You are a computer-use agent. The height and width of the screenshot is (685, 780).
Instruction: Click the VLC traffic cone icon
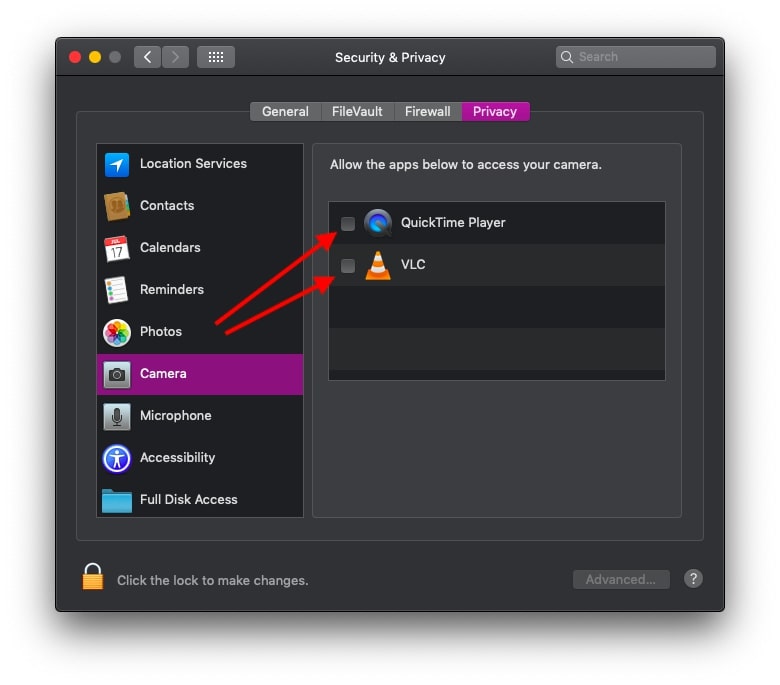point(378,265)
